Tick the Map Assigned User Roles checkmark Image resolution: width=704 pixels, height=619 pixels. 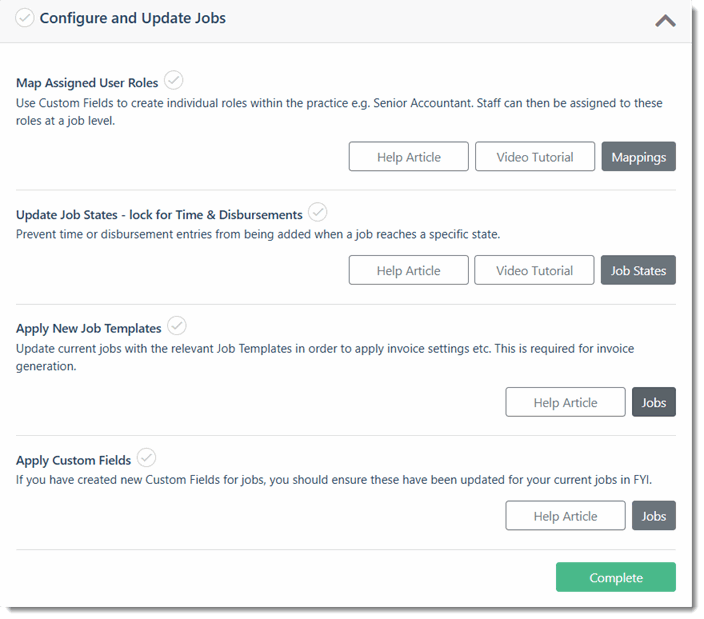tap(173, 81)
